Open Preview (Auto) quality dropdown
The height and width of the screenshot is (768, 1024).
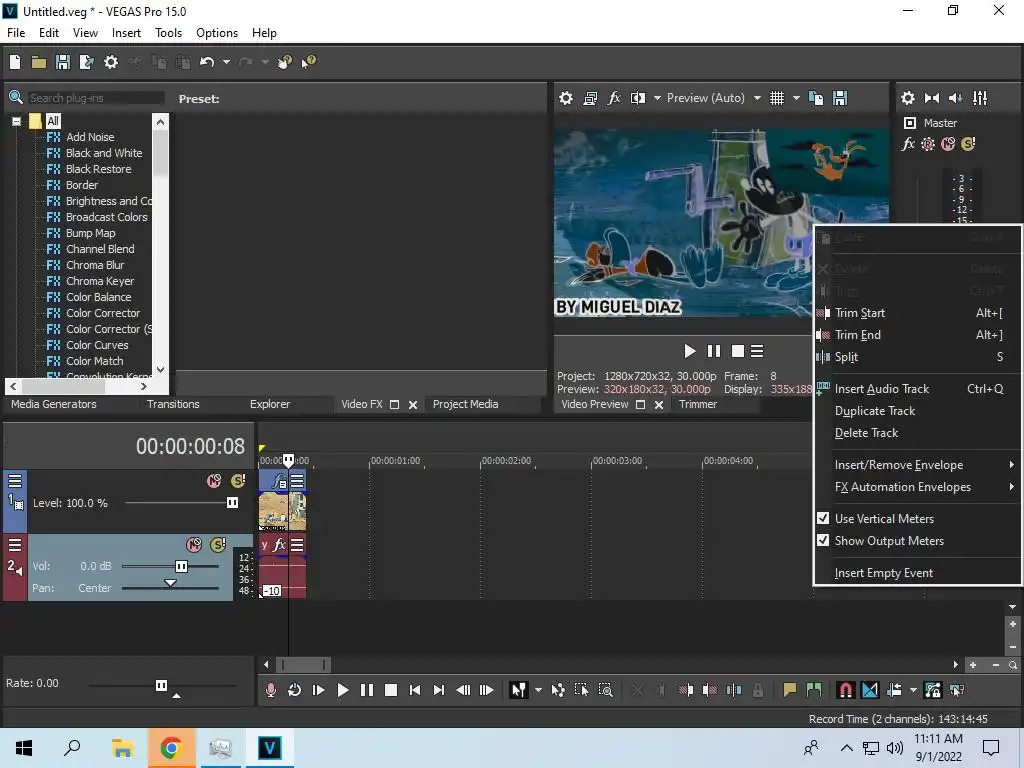(757, 98)
